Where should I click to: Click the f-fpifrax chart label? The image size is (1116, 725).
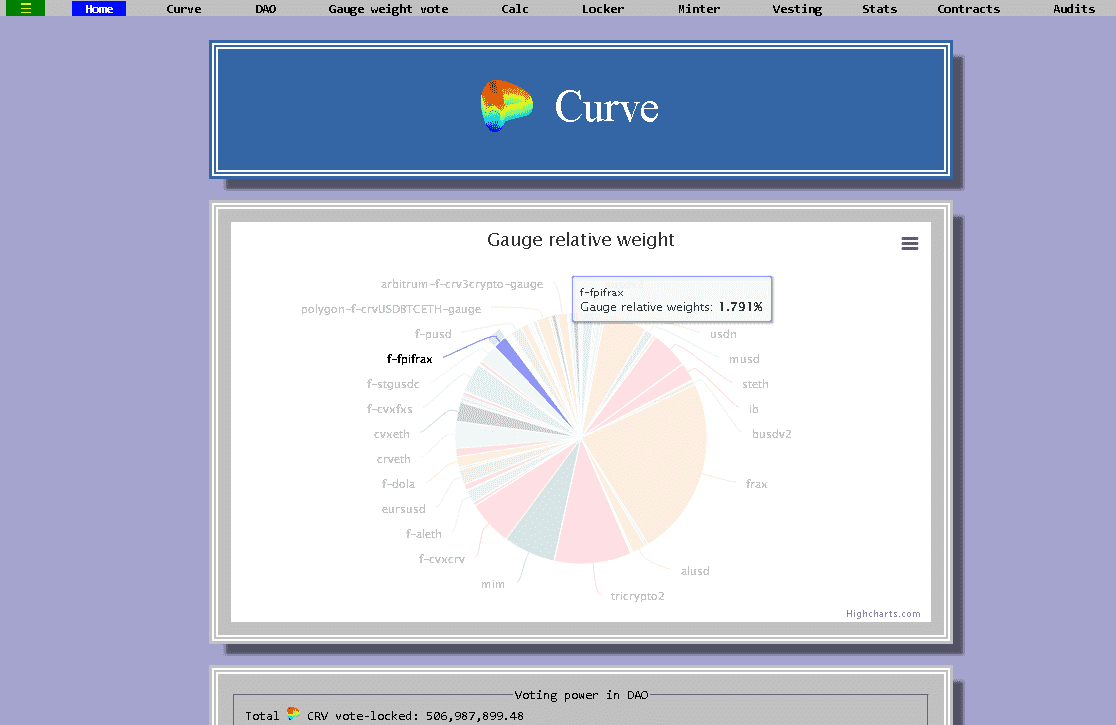click(x=409, y=359)
